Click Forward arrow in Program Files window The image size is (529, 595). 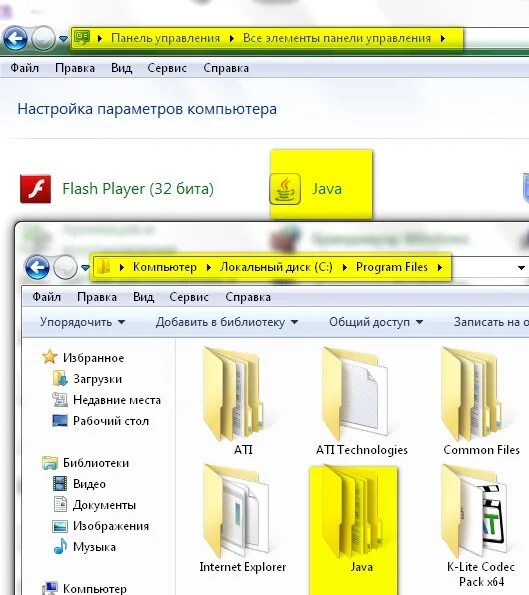pyautogui.click(x=65, y=267)
